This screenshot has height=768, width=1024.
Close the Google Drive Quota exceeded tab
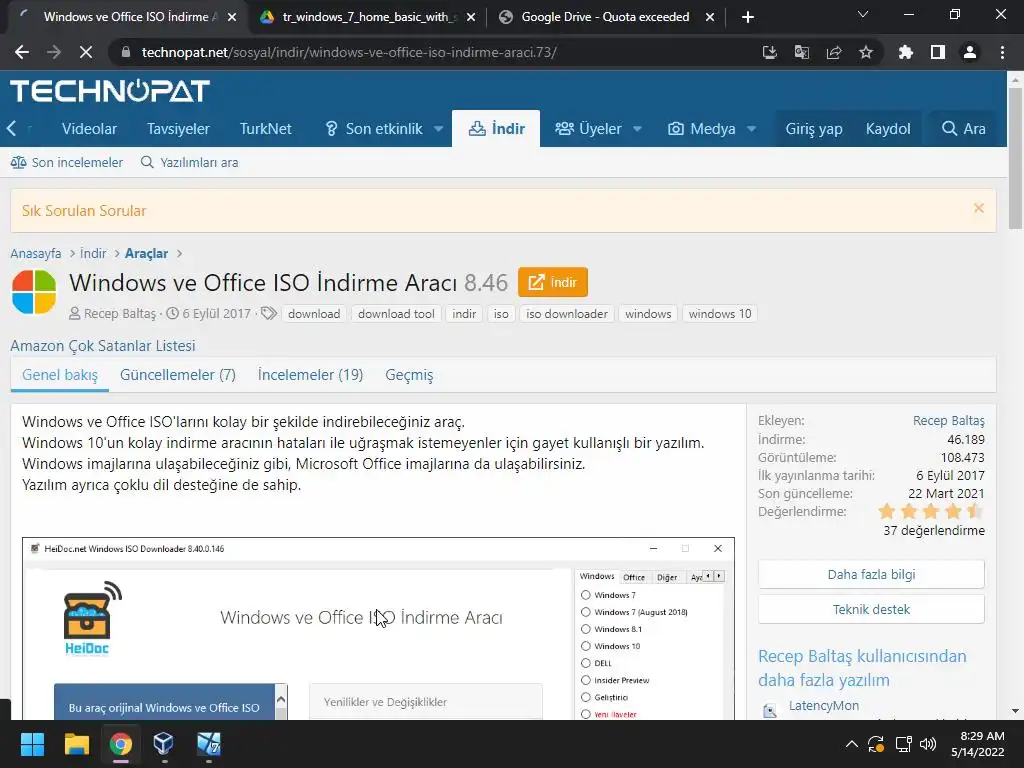coord(710,17)
